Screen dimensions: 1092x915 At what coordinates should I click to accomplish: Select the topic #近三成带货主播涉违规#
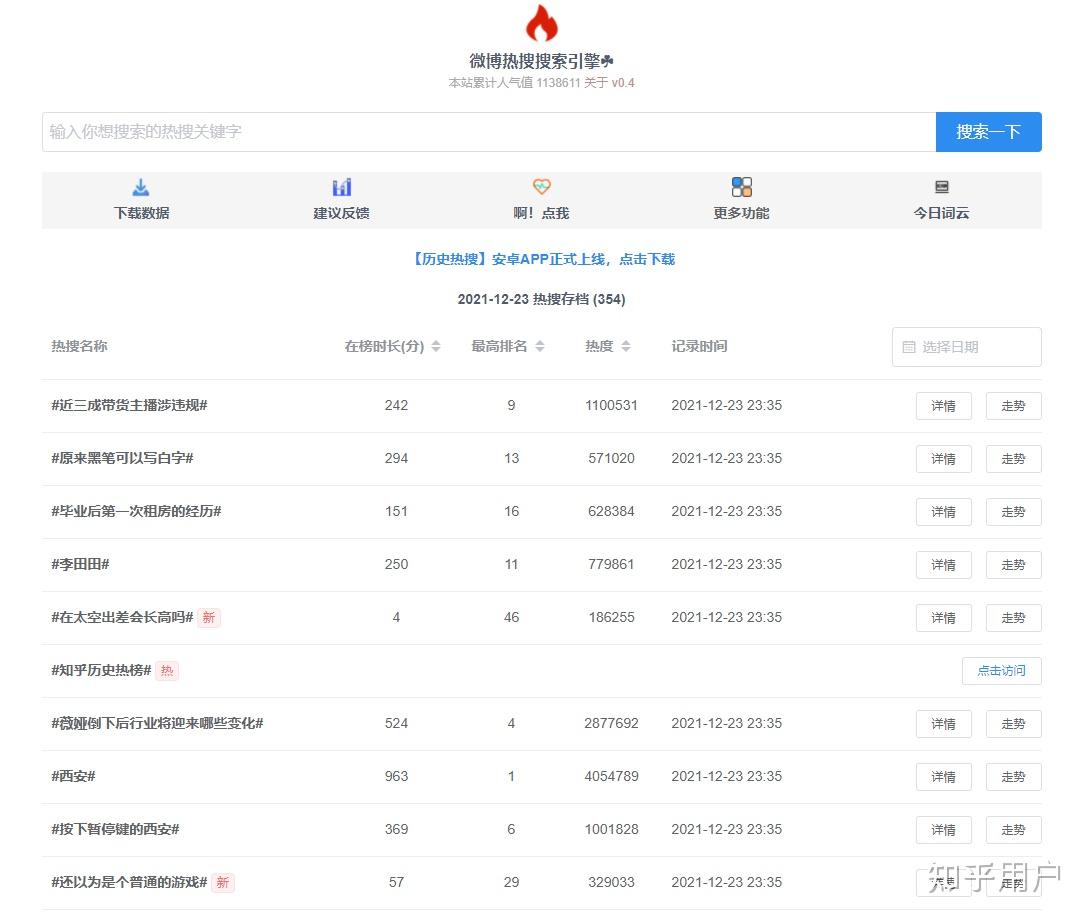tap(129, 405)
